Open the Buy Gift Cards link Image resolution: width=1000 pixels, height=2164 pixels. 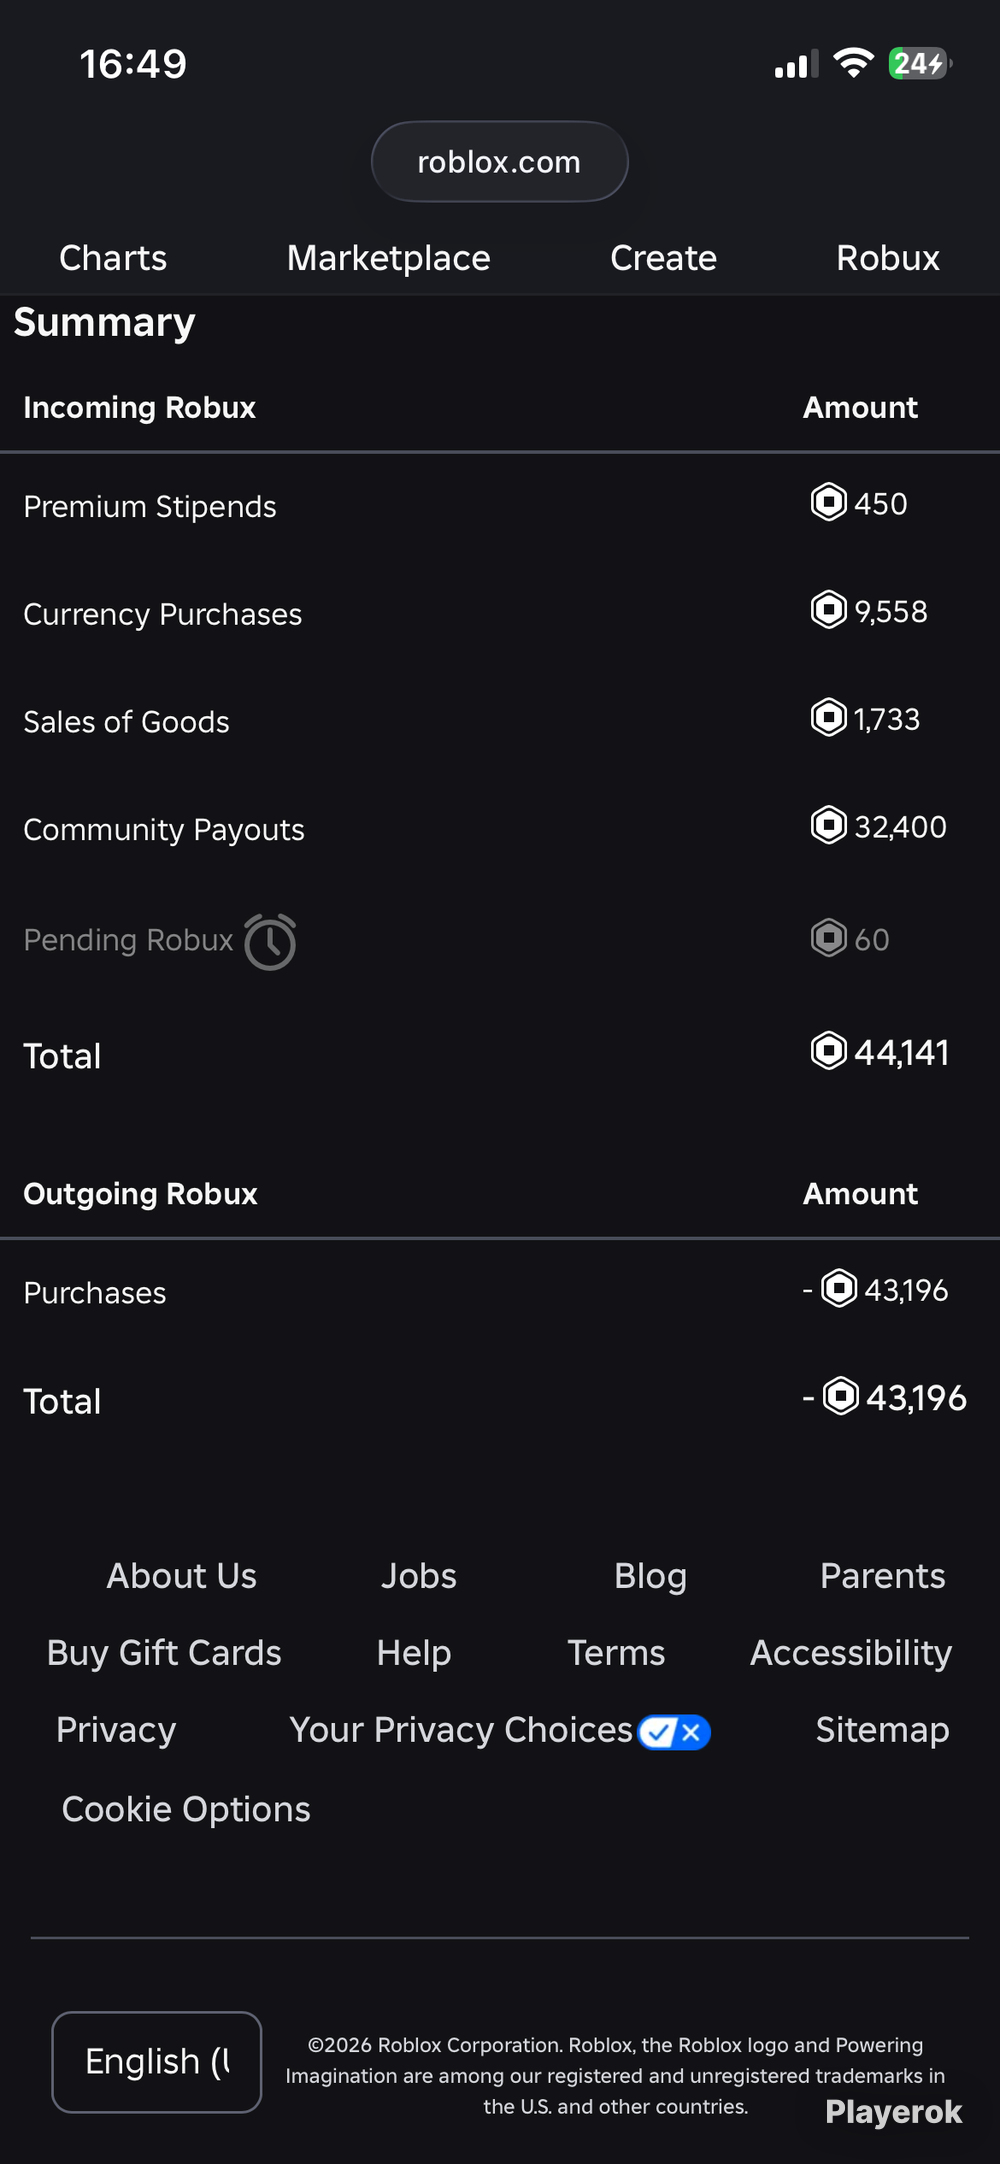pyautogui.click(x=164, y=1653)
